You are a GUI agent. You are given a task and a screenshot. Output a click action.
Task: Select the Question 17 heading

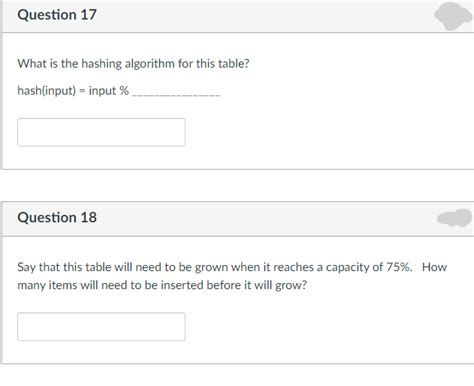[57, 15]
